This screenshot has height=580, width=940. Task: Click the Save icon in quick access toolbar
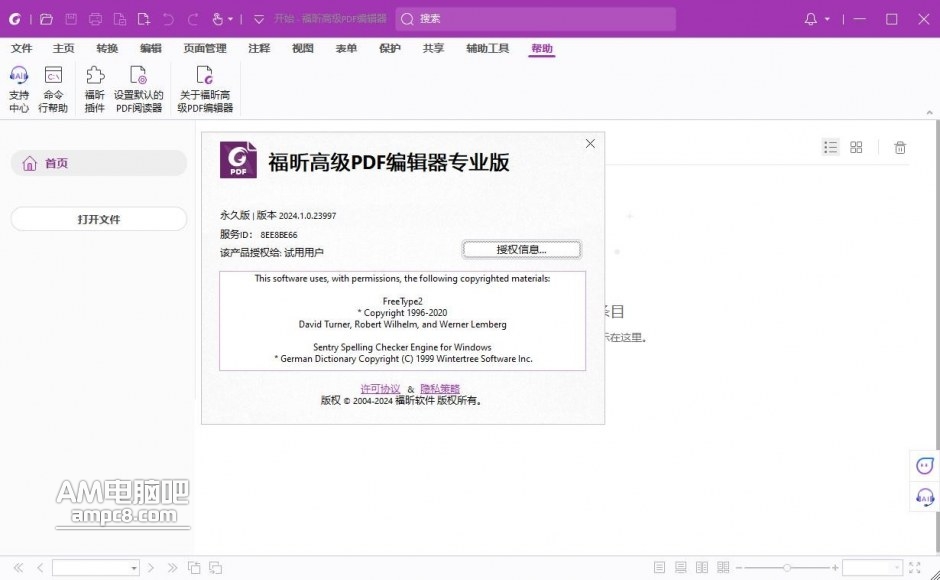pos(71,19)
